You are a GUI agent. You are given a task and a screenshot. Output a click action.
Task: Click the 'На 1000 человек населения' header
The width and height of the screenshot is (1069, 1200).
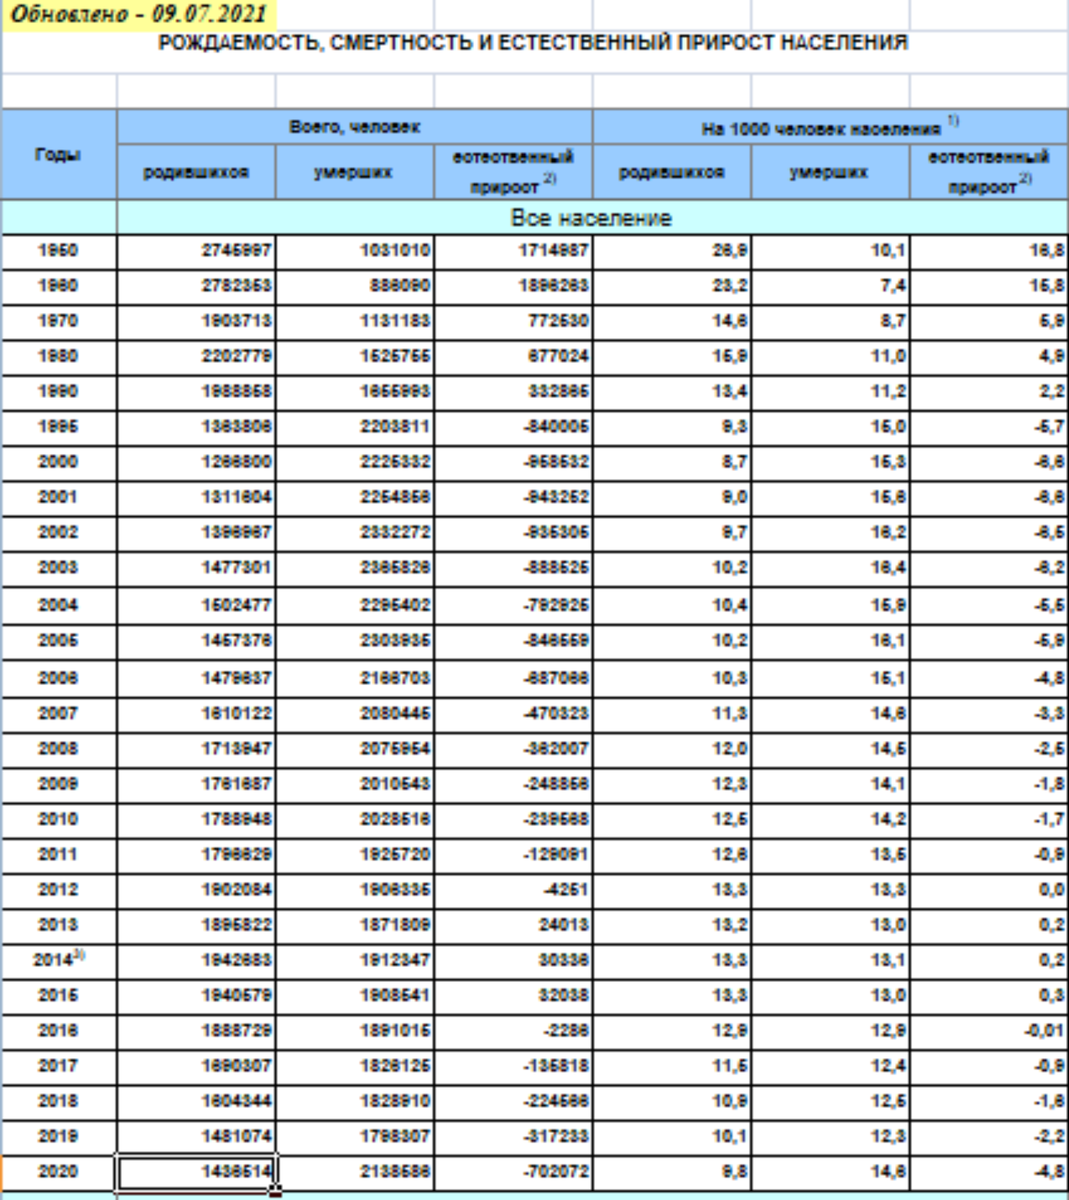click(830, 127)
